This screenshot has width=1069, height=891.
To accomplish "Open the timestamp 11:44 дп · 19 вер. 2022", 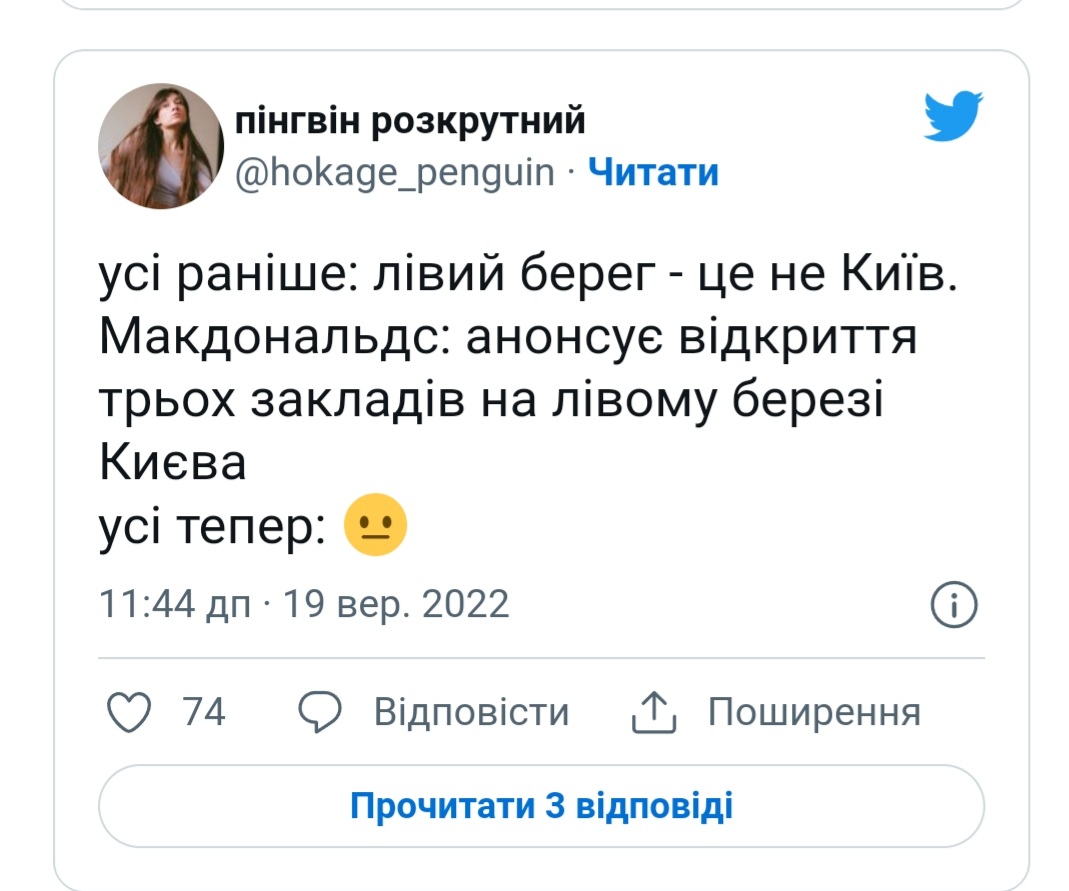I will click(x=304, y=604).
